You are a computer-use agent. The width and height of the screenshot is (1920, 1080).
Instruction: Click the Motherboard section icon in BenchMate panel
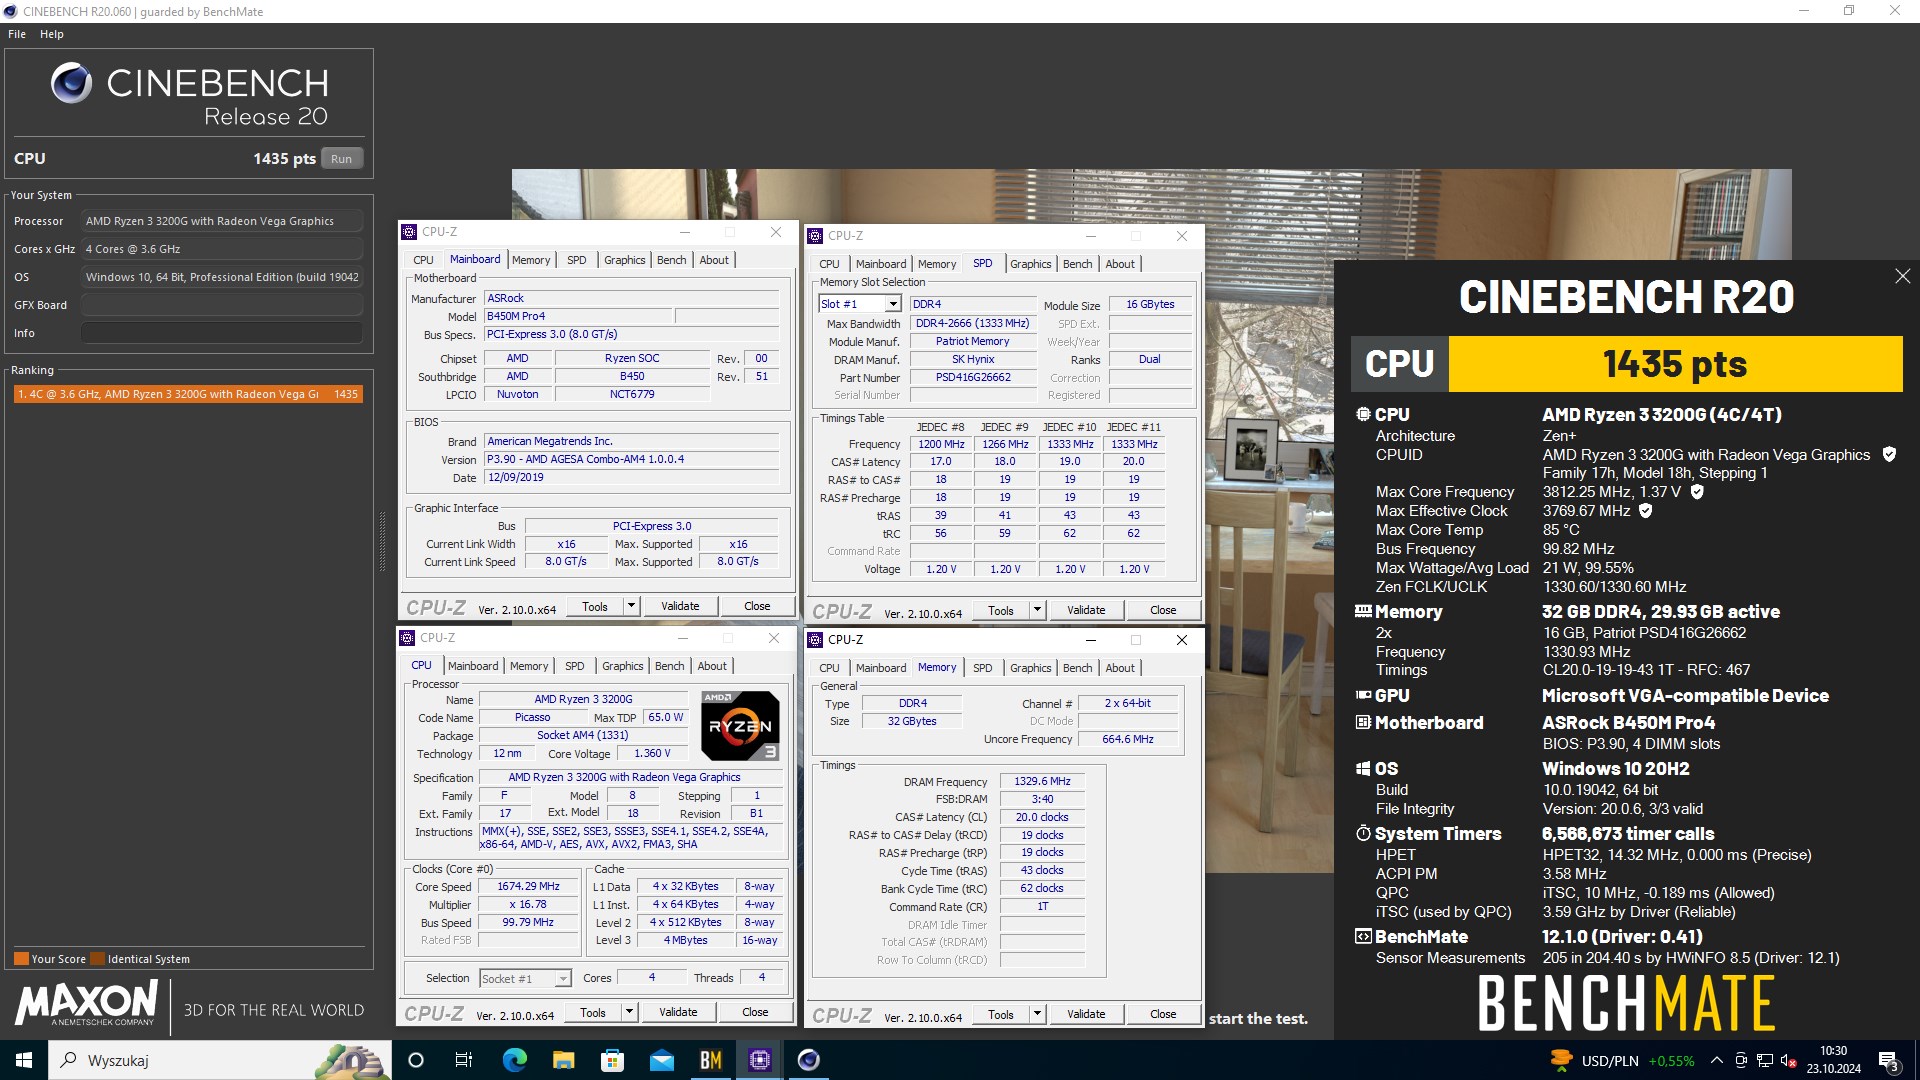pyautogui.click(x=1363, y=722)
